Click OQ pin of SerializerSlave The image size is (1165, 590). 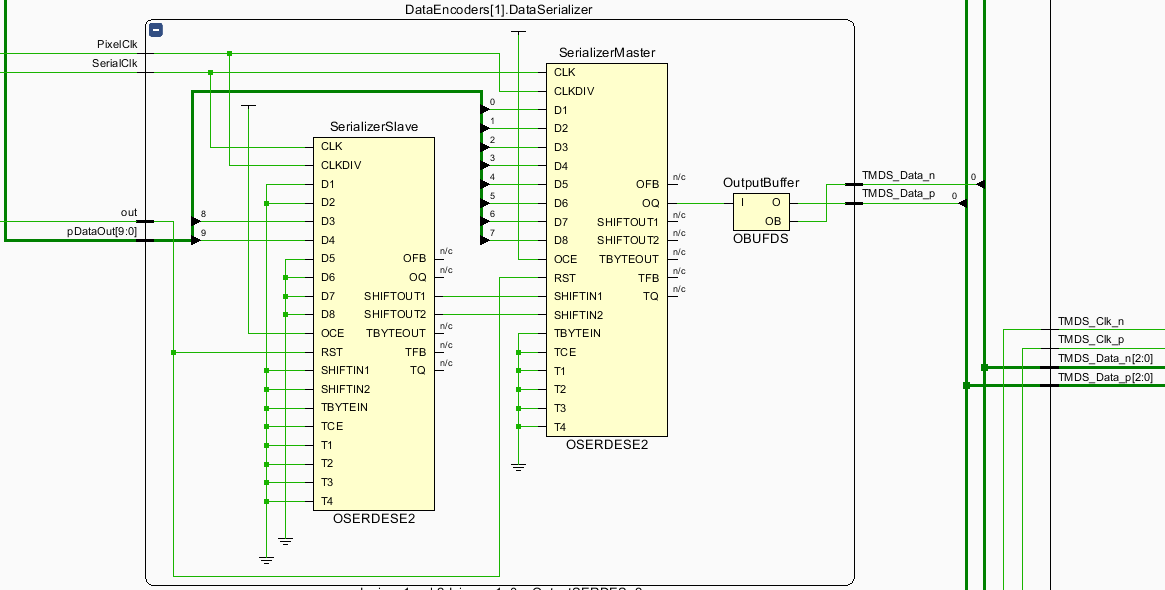coord(418,277)
